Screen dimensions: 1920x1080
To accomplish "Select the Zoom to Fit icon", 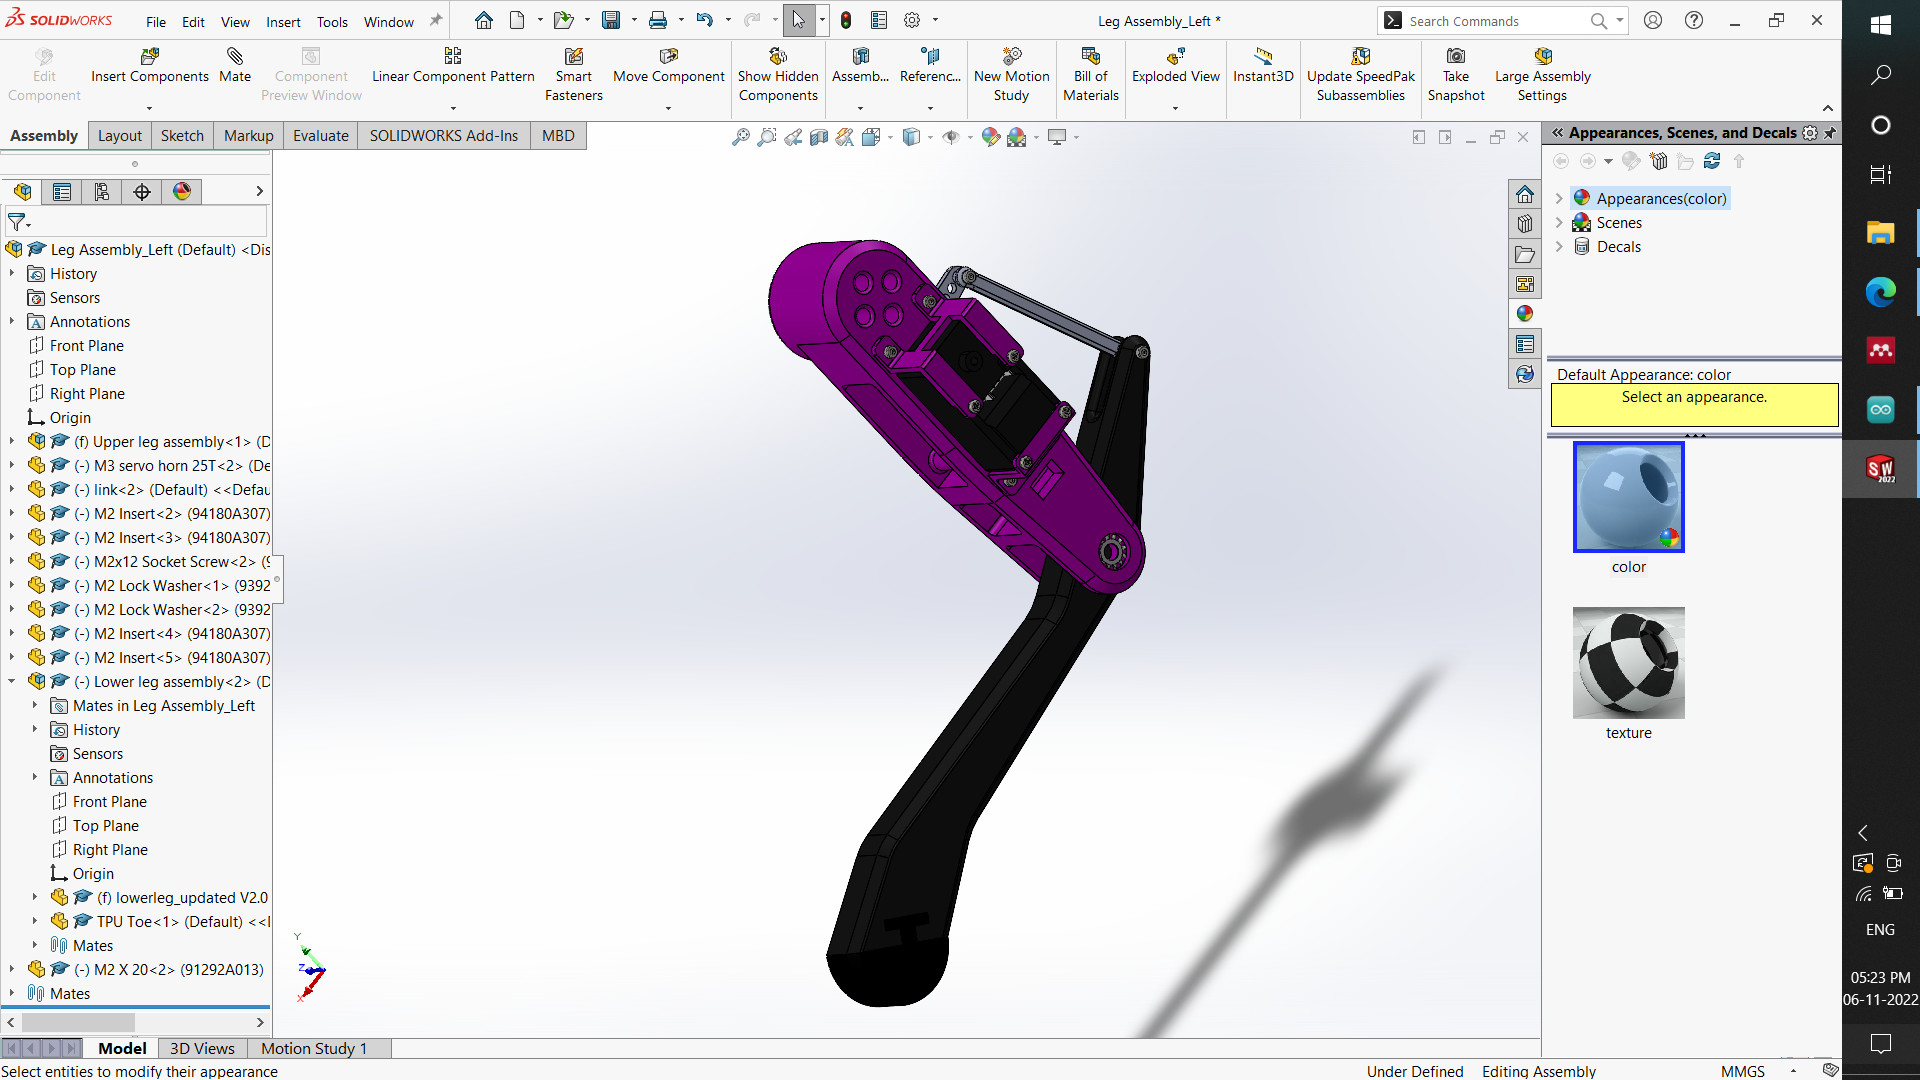I will coord(741,137).
